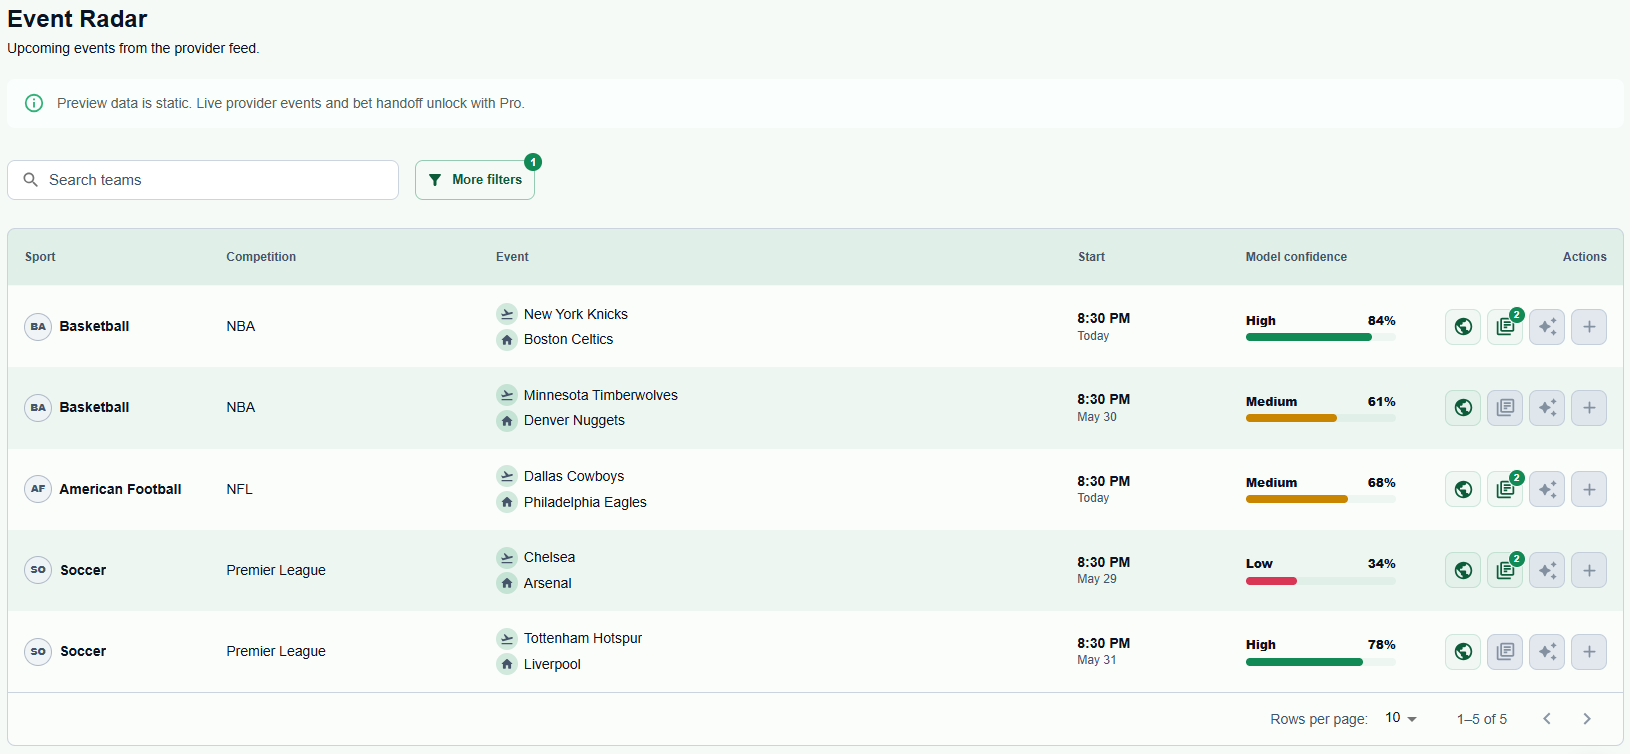Open globe icon for Timberwolves vs Nuggets
Screen dimensions: 1630x754
[x=1463, y=408]
